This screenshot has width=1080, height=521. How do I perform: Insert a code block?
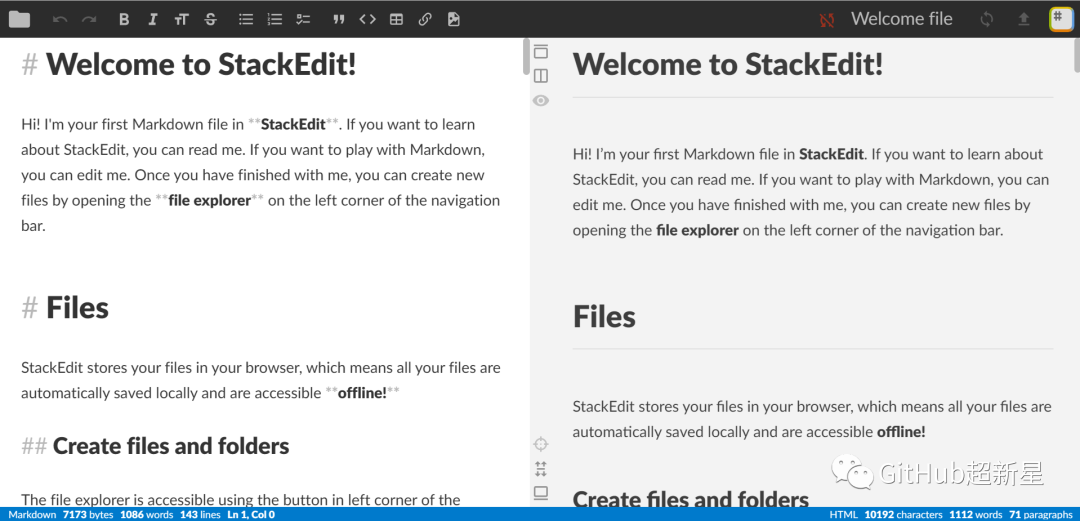(367, 19)
